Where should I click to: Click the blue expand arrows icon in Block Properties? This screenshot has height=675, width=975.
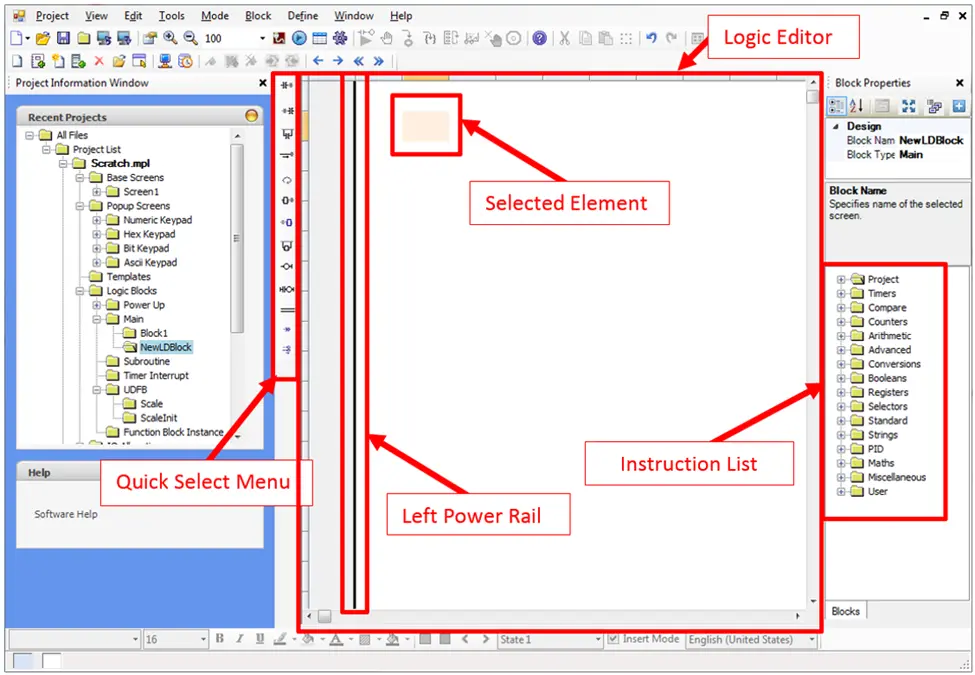(908, 106)
